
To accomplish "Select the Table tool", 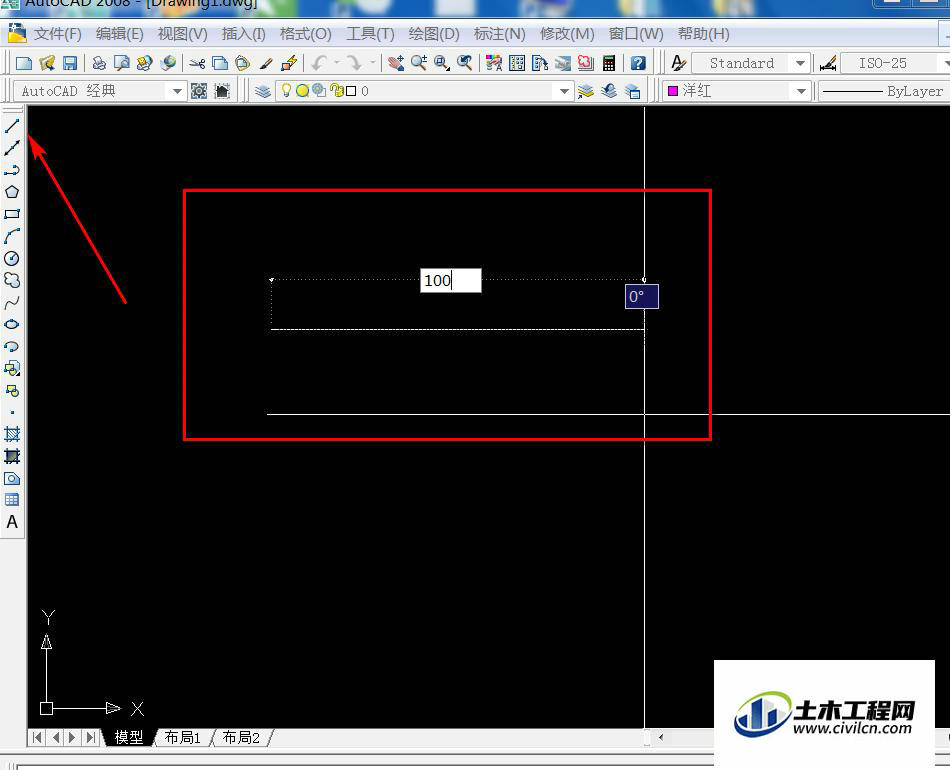I will pos(12,500).
